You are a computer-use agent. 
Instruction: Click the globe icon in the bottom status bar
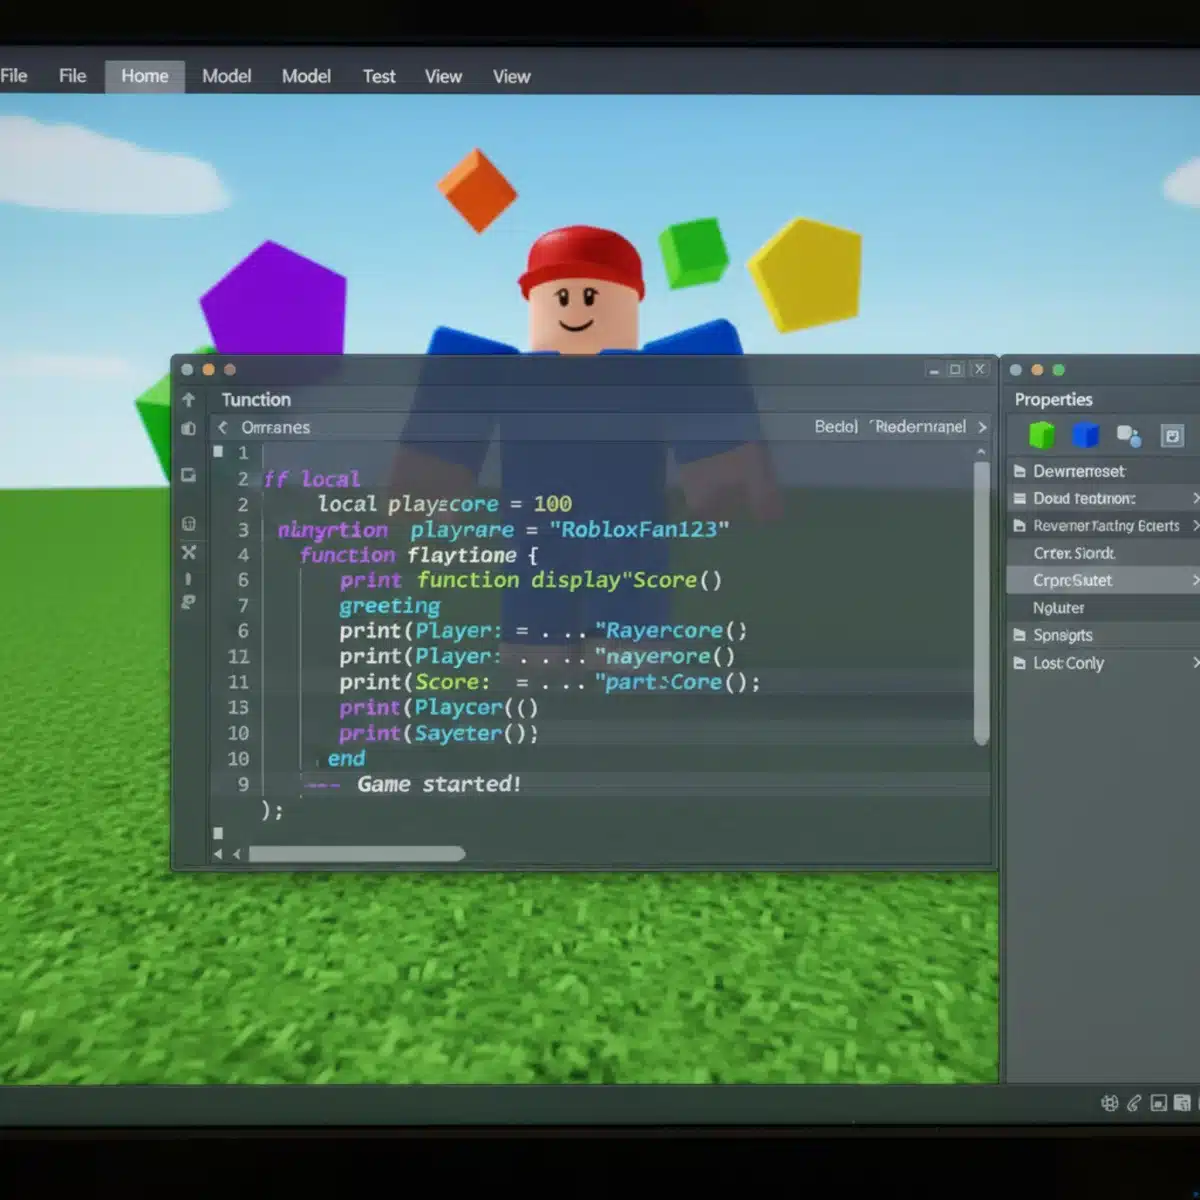1109,1104
